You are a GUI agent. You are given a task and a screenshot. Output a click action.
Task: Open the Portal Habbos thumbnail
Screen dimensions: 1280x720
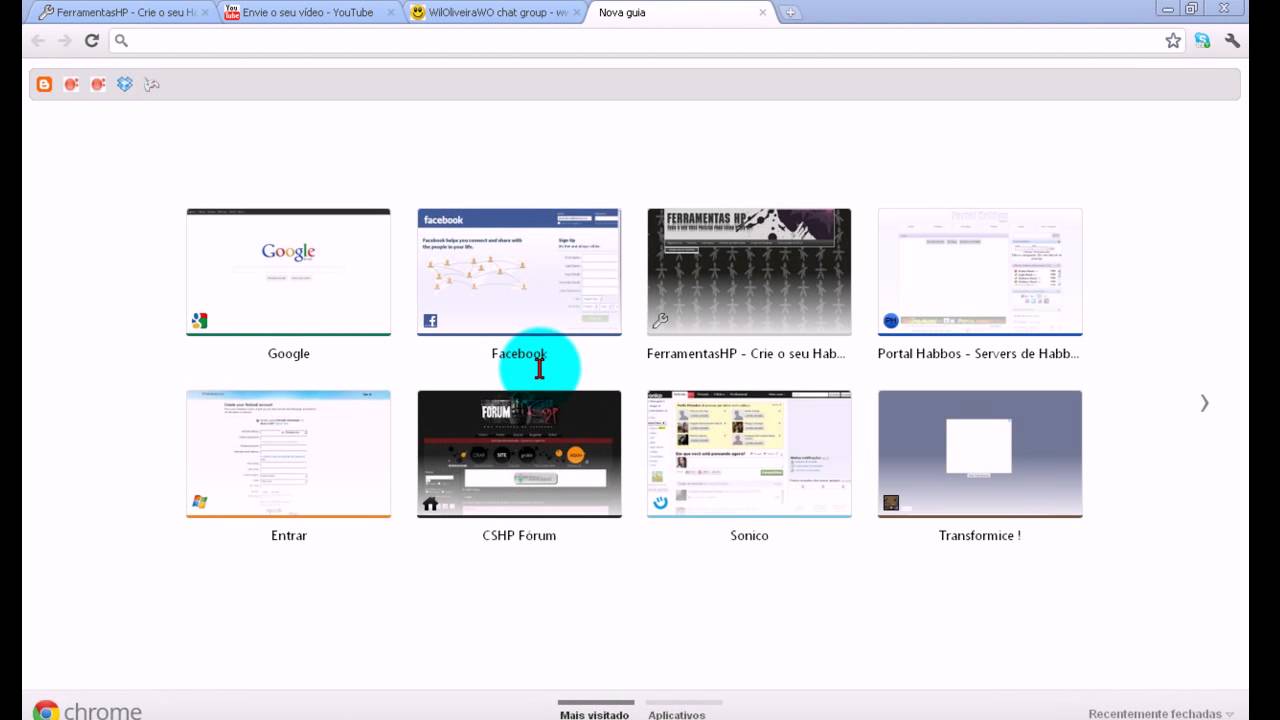[980, 272]
